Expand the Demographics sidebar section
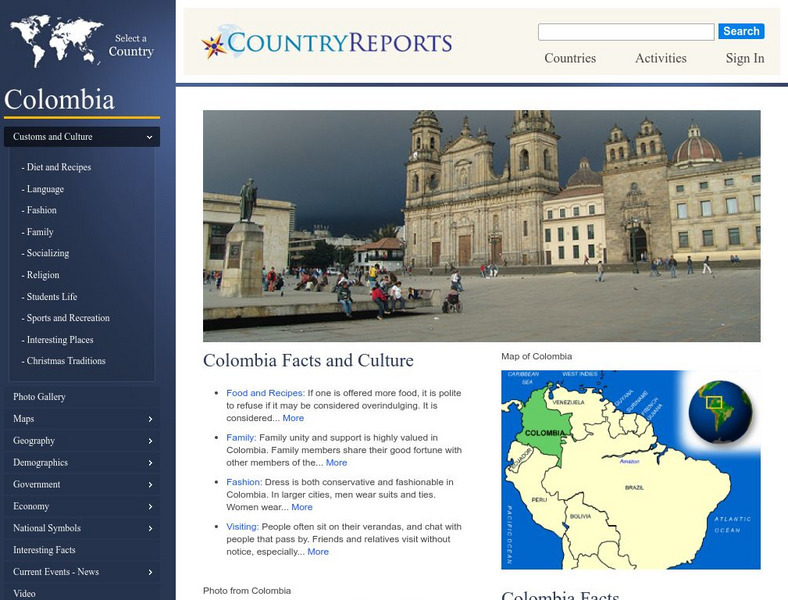Image resolution: width=788 pixels, height=600 pixels. tap(150, 463)
